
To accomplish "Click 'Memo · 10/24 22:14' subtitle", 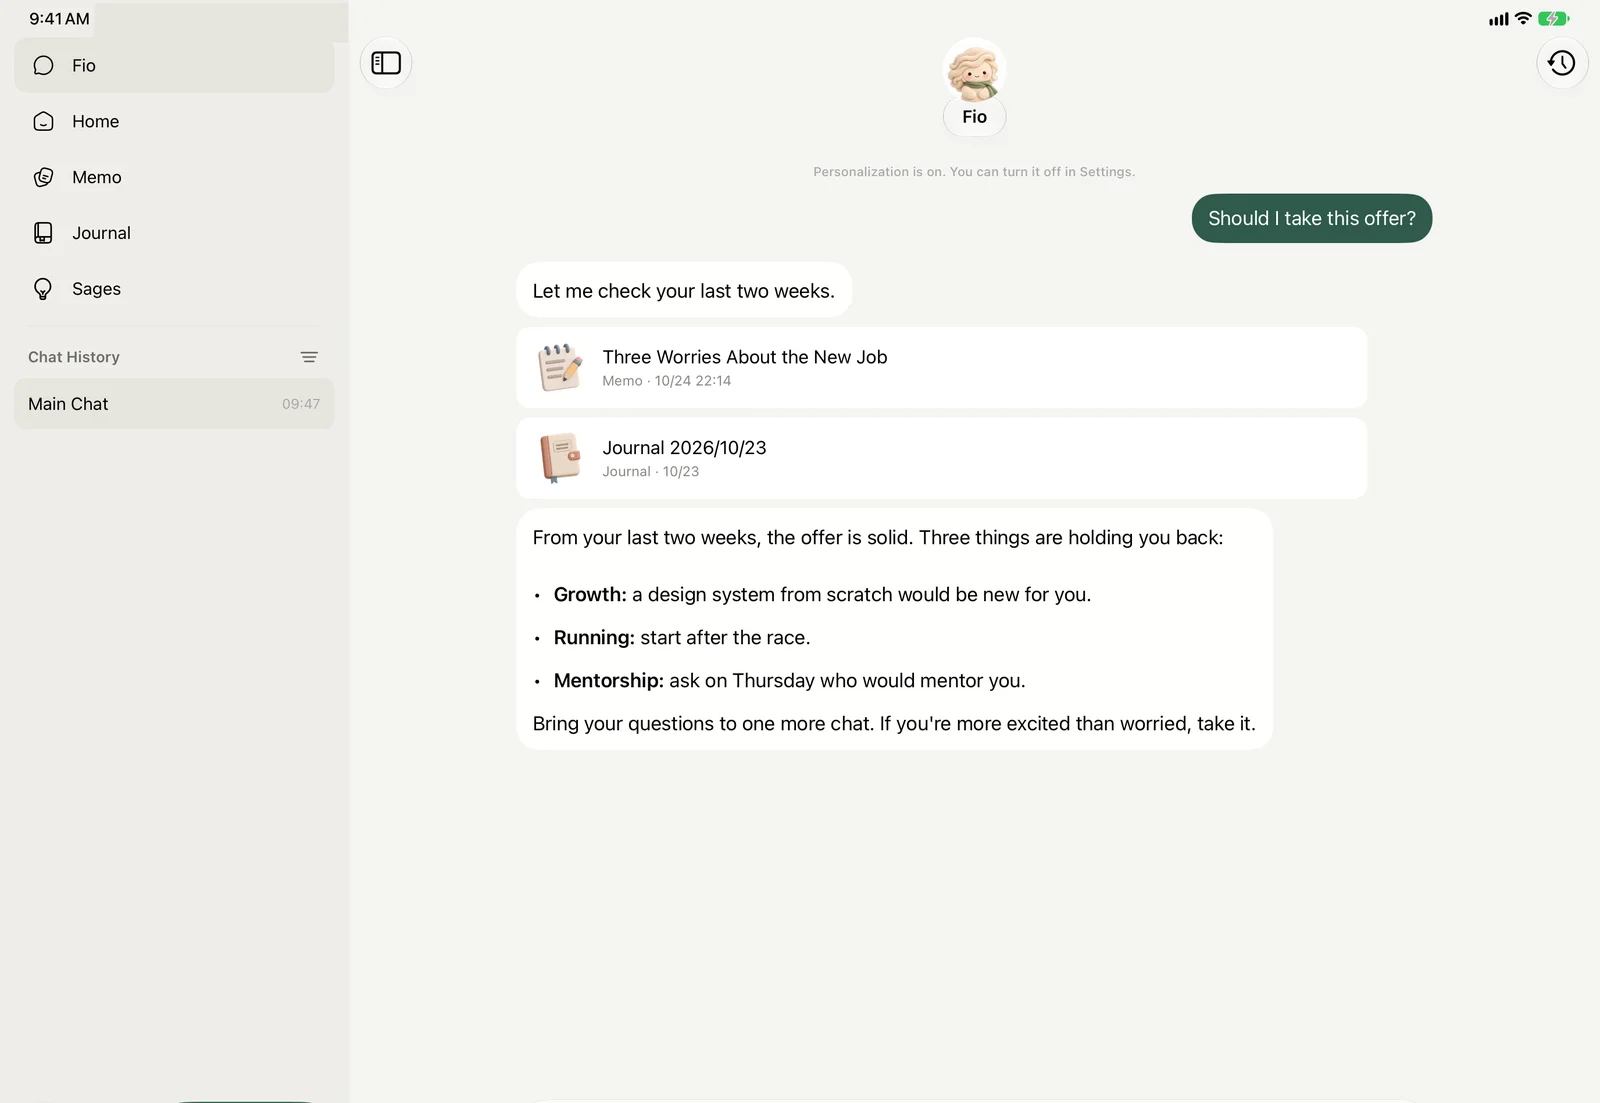I will click(666, 381).
